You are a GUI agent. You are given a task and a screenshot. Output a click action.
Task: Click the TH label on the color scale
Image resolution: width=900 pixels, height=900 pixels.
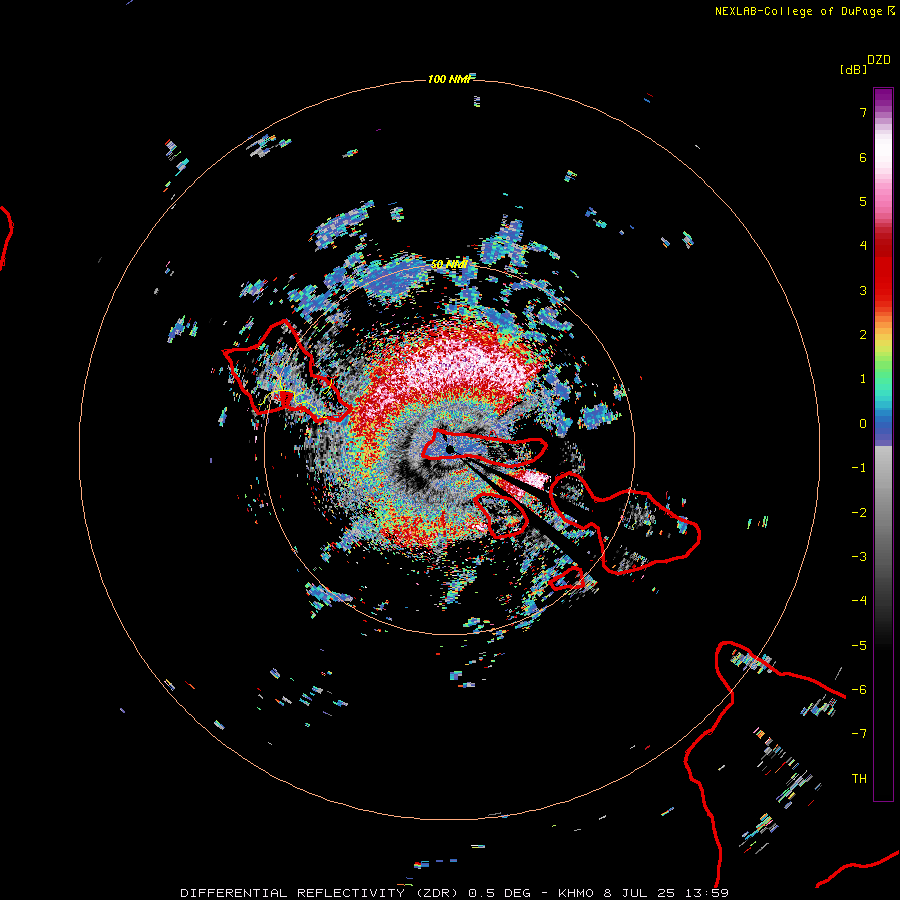tap(859, 778)
